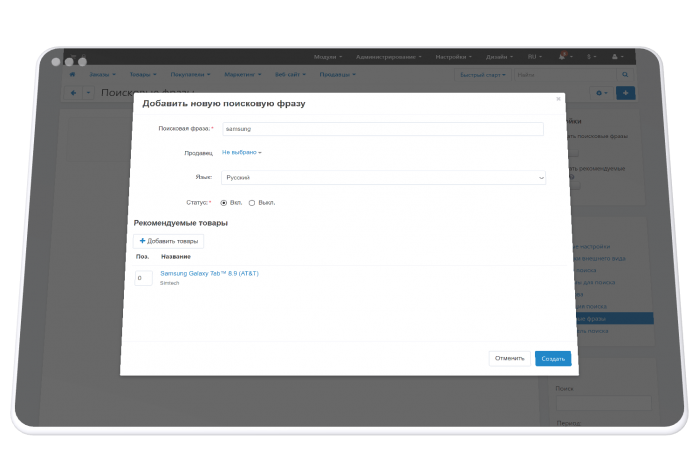Click the Рекомендуемые товары heading
The image size is (700, 466).
181,223
